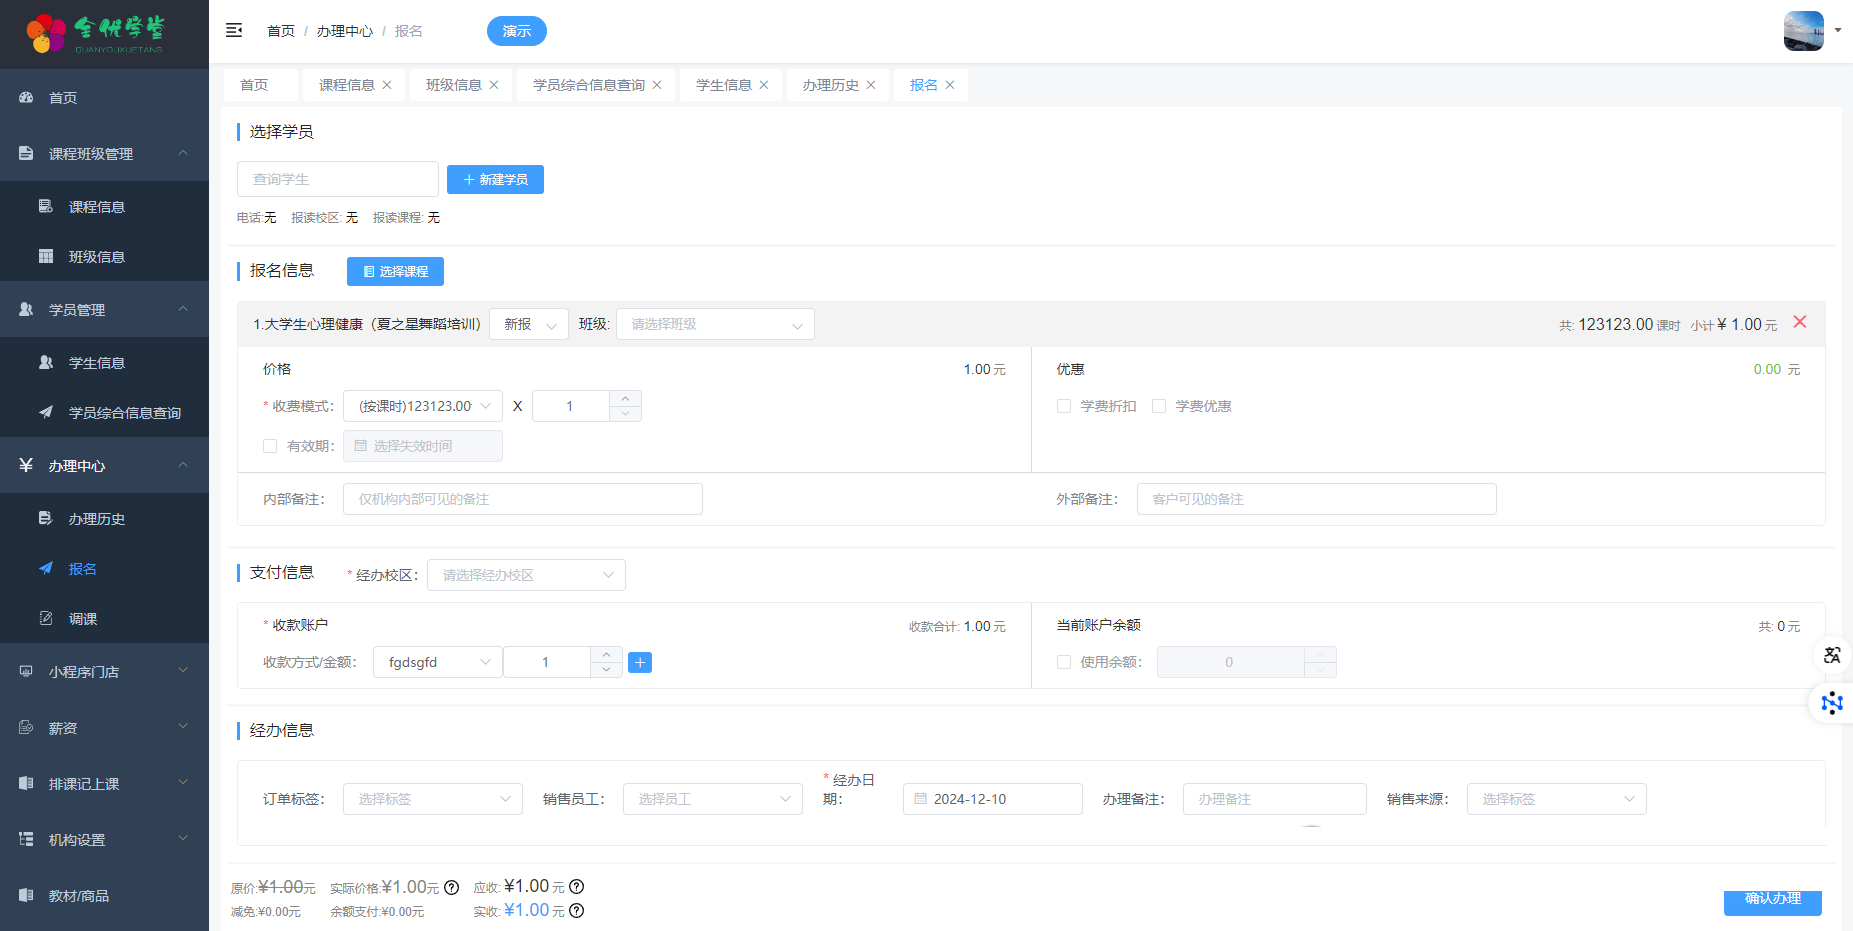Click help icon next to 应收 amount

coord(577,887)
